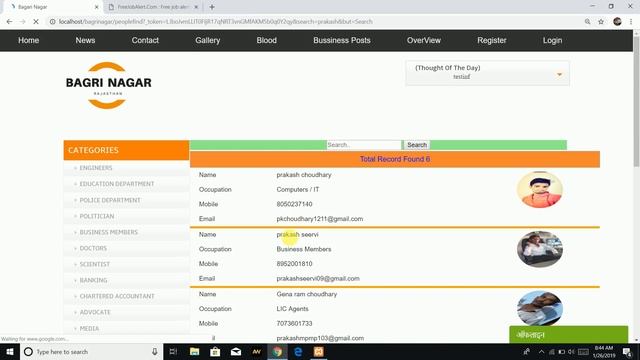This screenshot has width=640, height=360.
Task: Close the Bagri Nagar tab
Action: (96, 7)
